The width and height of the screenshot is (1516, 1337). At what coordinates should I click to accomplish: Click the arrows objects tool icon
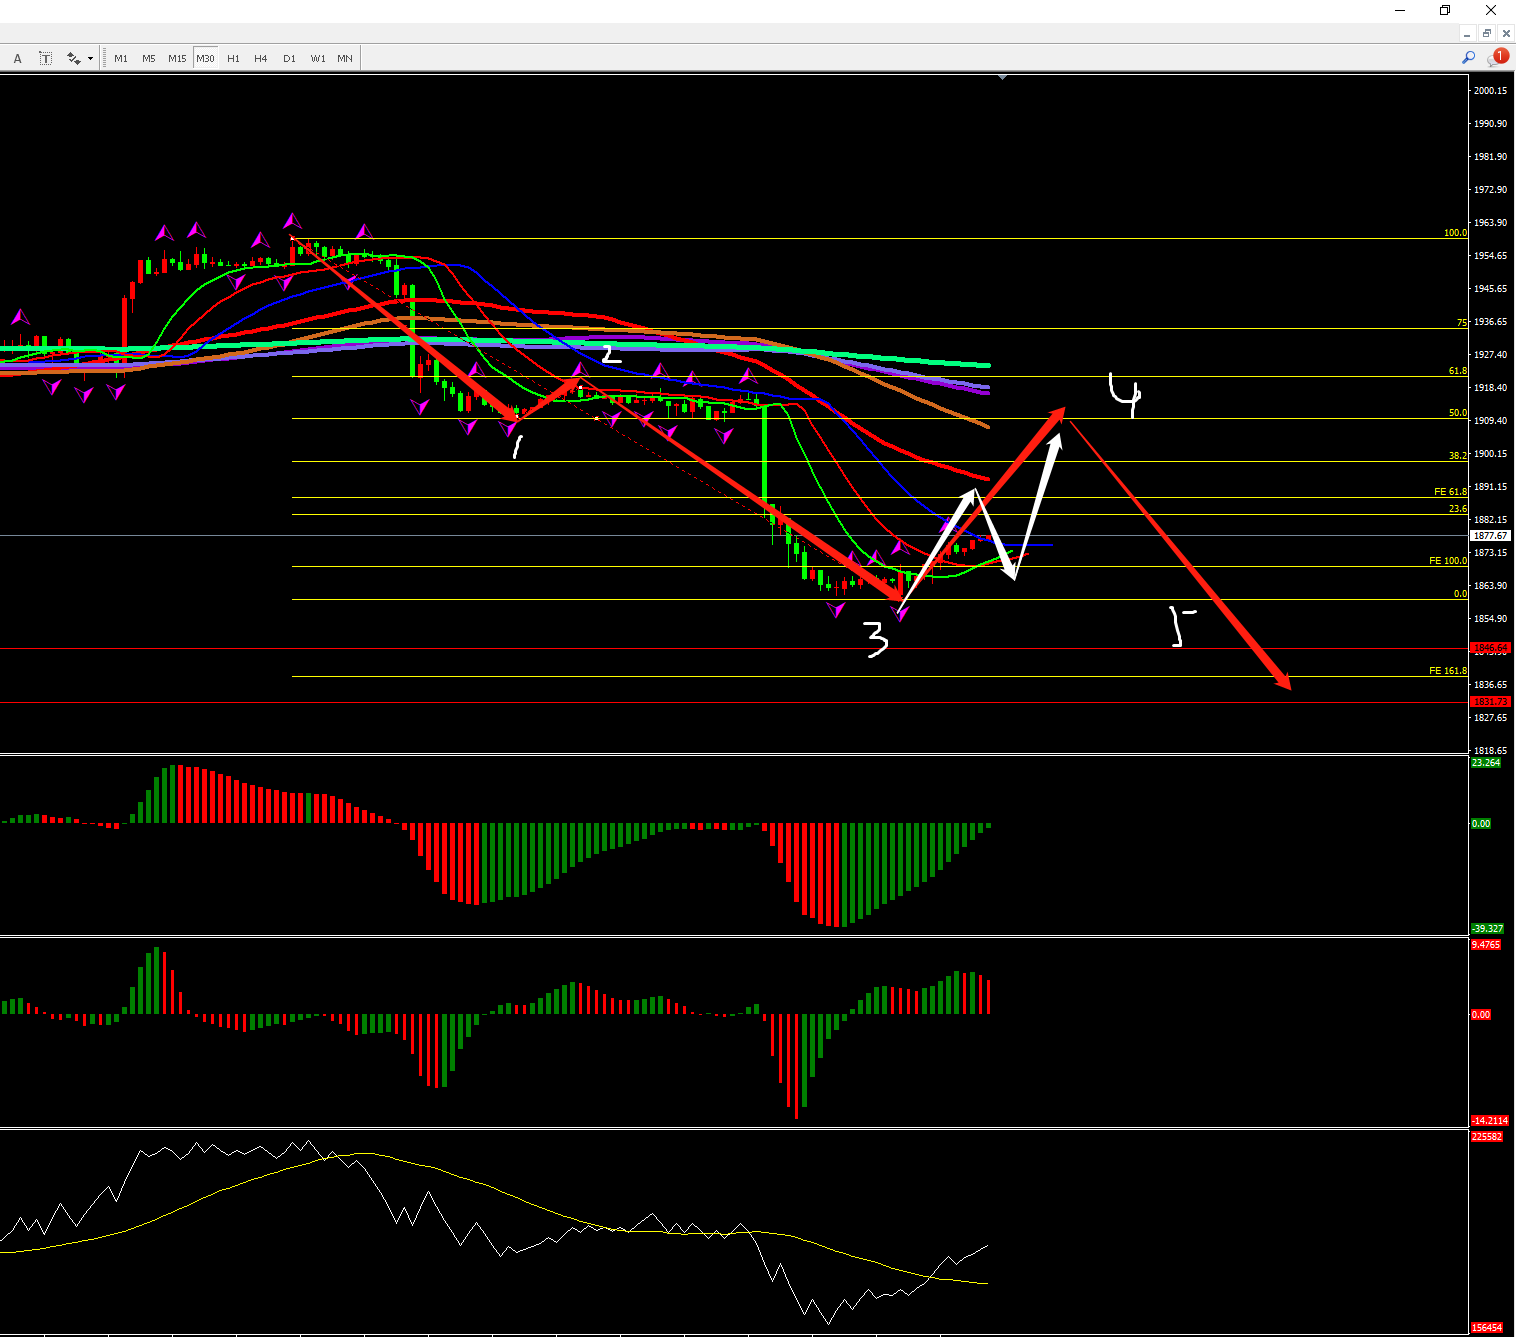73,59
